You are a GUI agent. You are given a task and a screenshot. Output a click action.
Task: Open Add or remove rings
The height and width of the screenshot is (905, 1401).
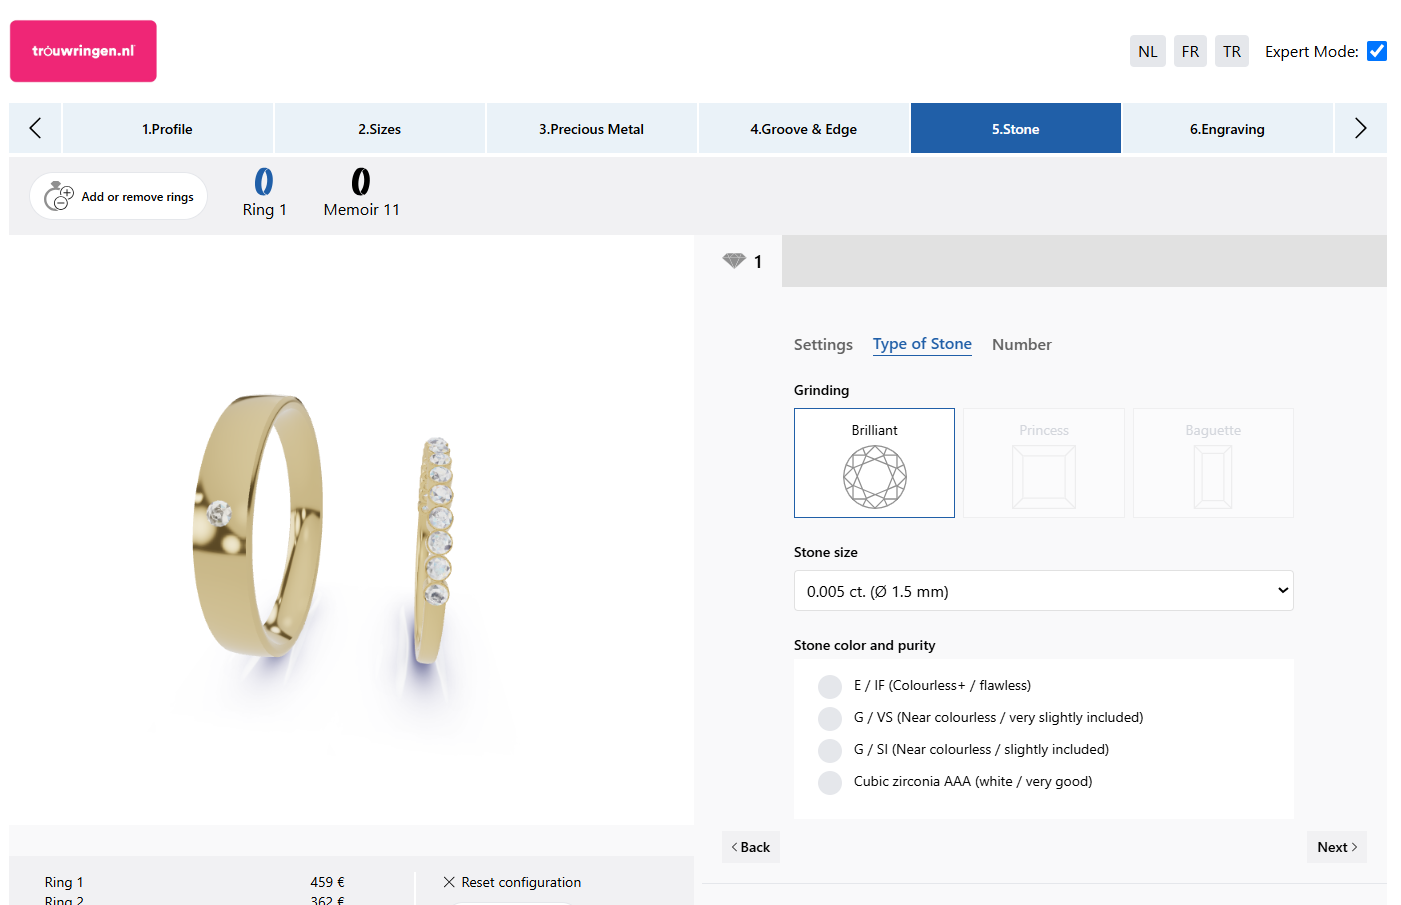(x=118, y=196)
